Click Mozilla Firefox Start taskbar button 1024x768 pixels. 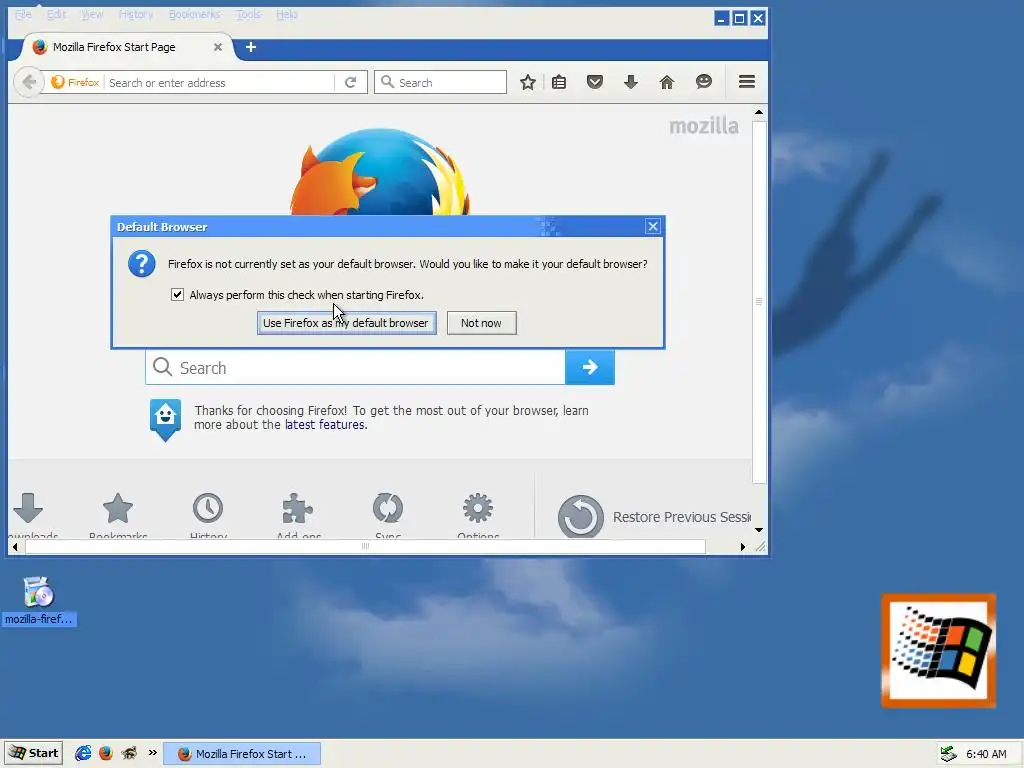coord(242,754)
